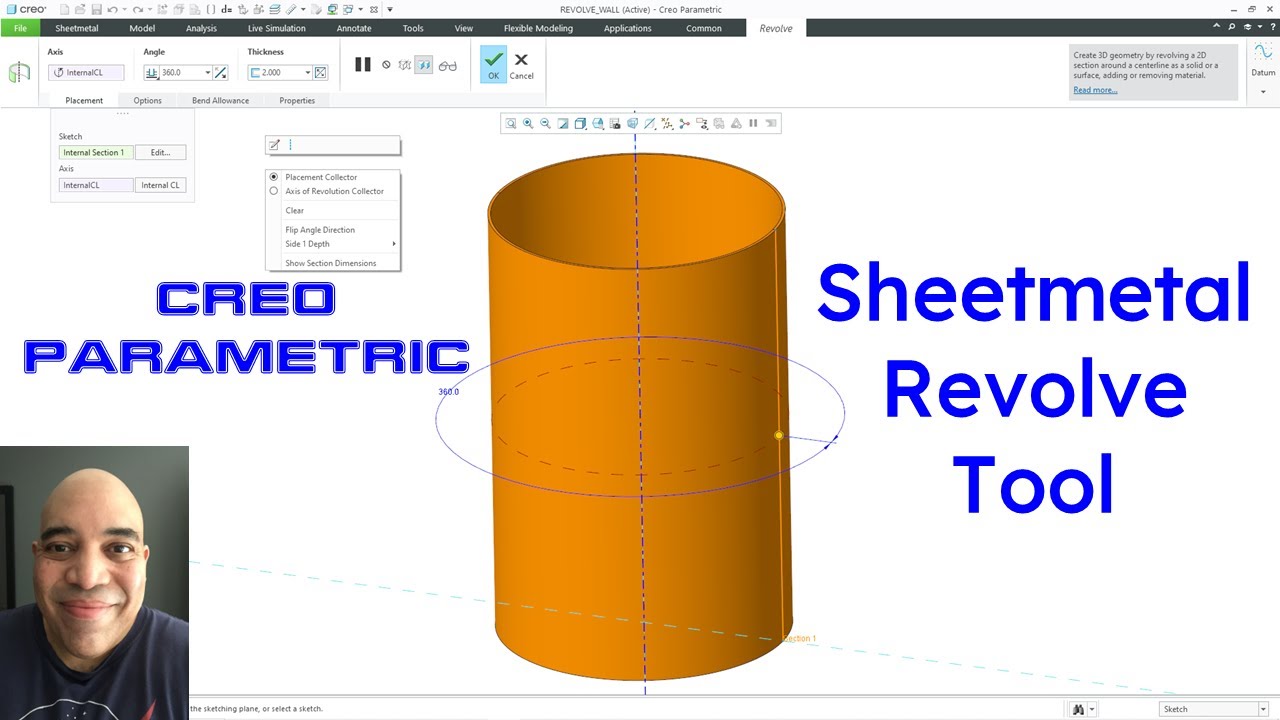Click the Undo arrow in quick access toolbar
Viewport: 1280px width, 720px height.
click(112, 9)
